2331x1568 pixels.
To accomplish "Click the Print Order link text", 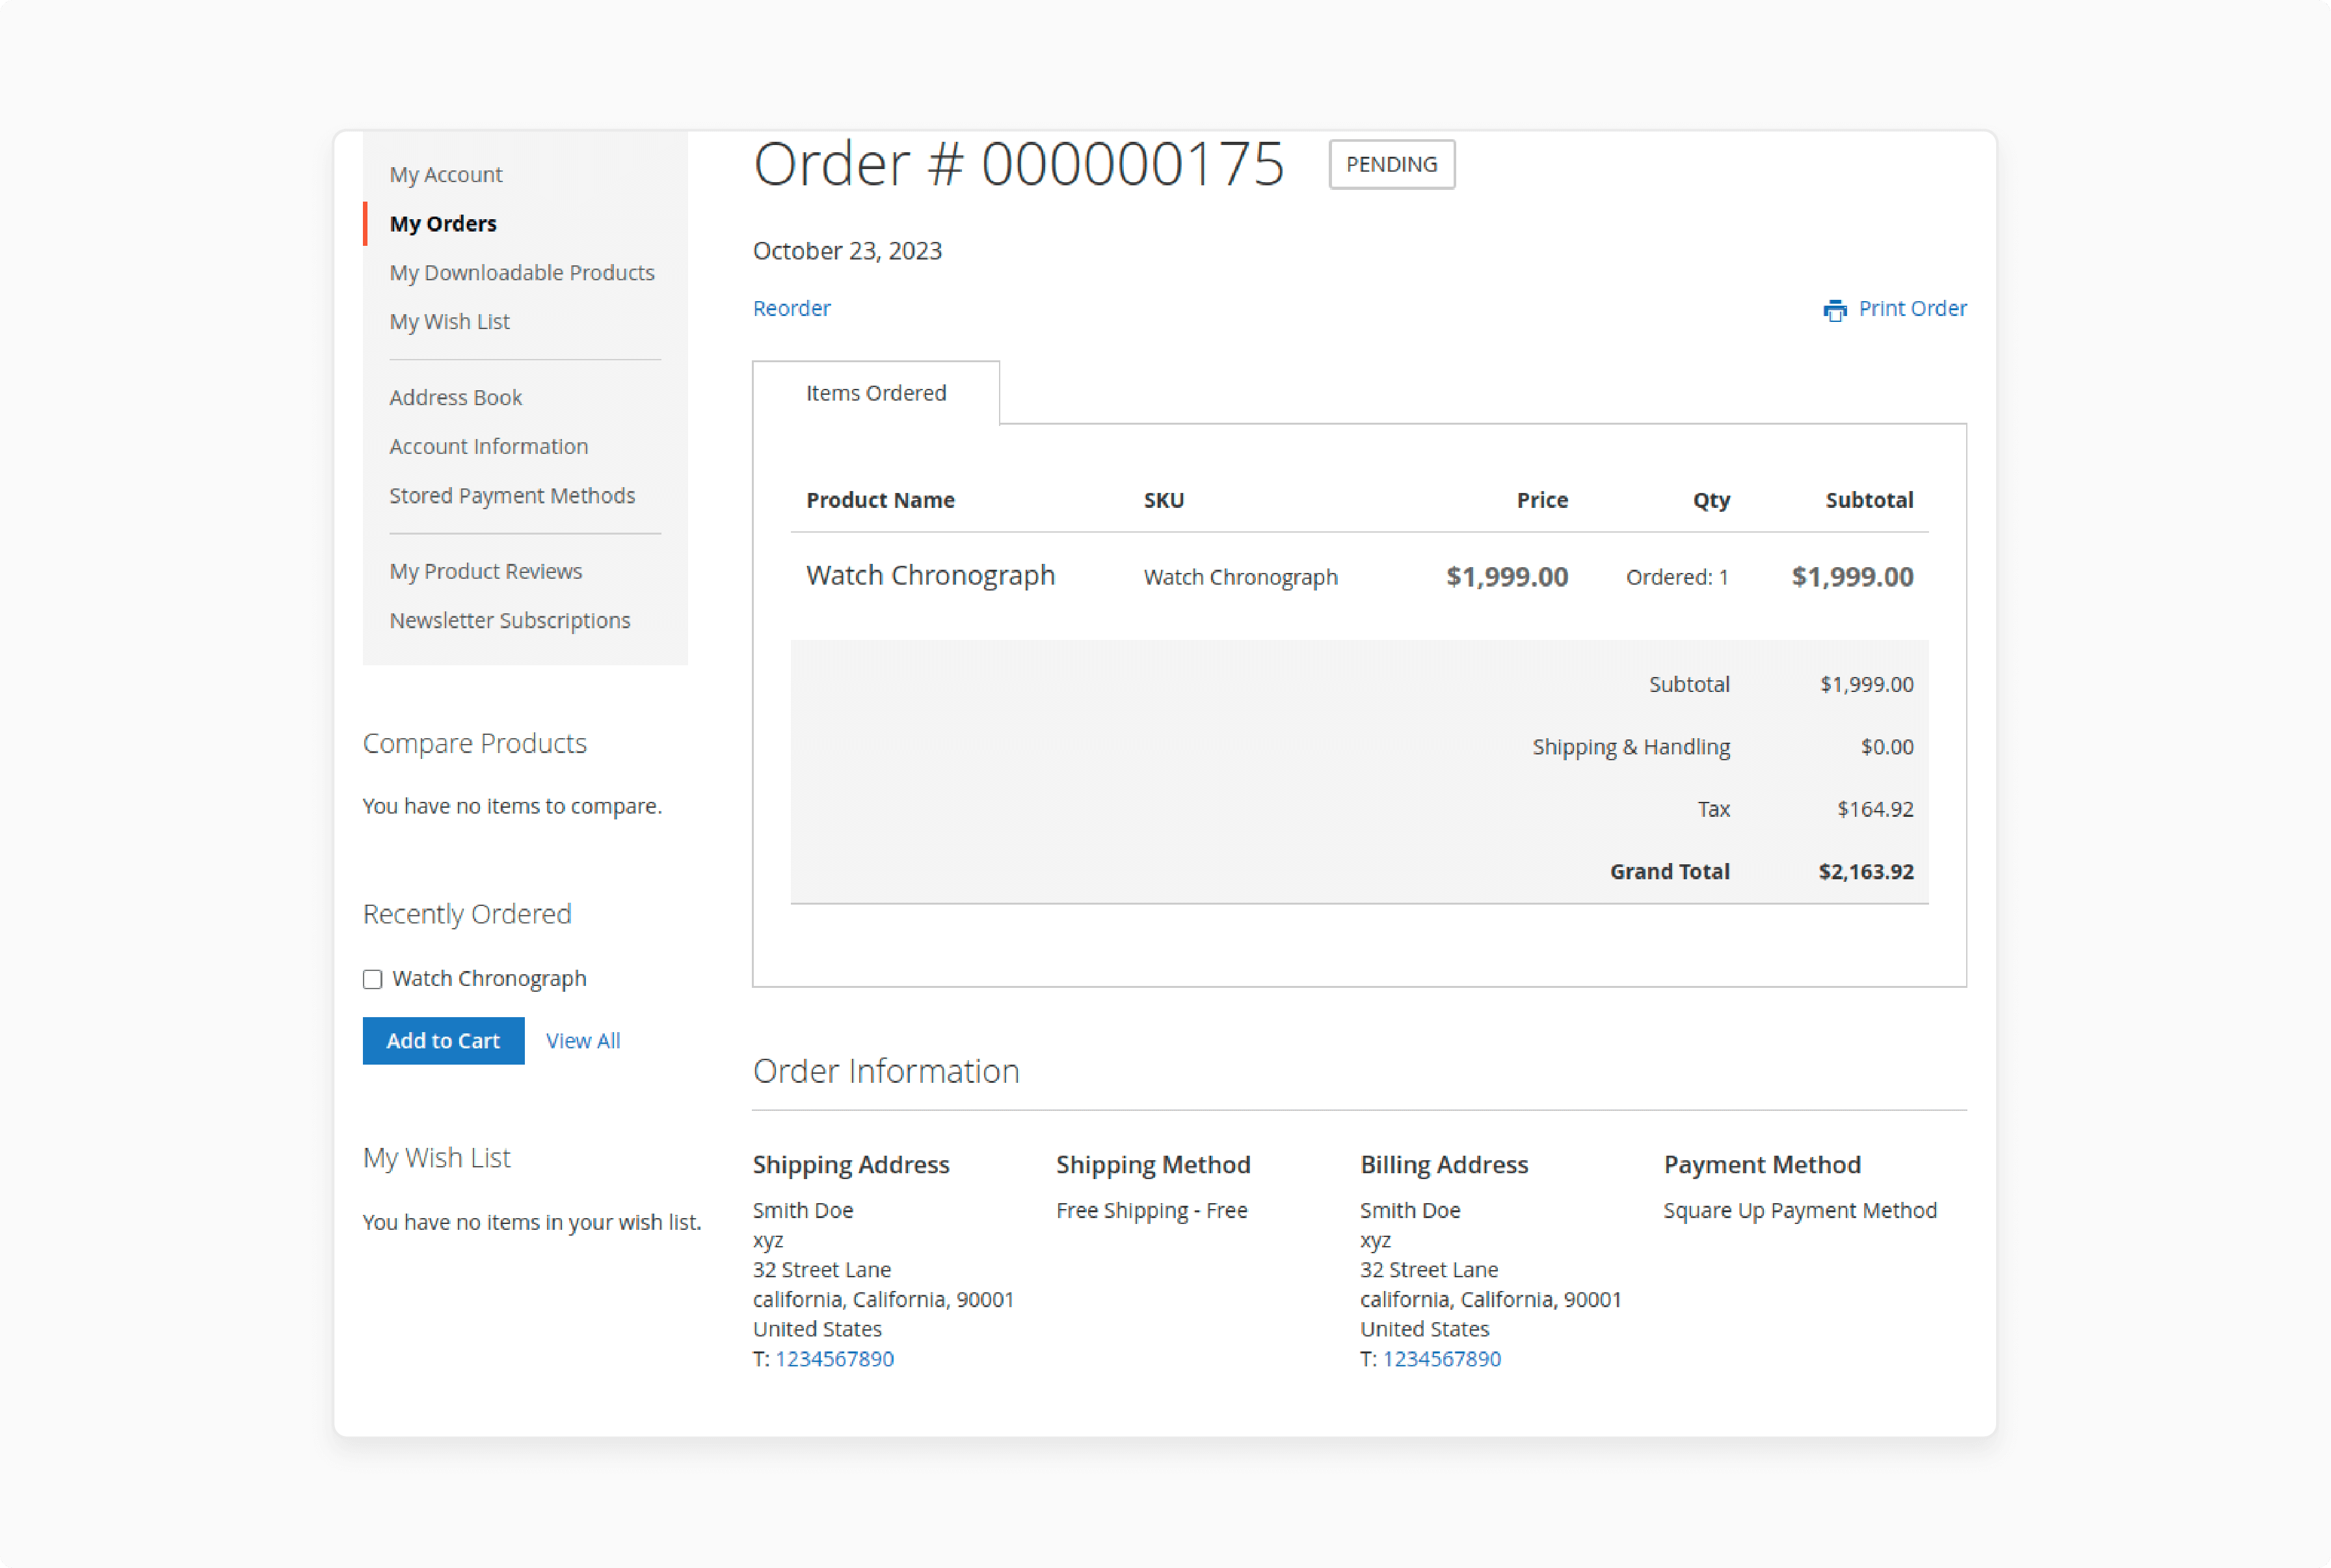I will (1912, 308).
